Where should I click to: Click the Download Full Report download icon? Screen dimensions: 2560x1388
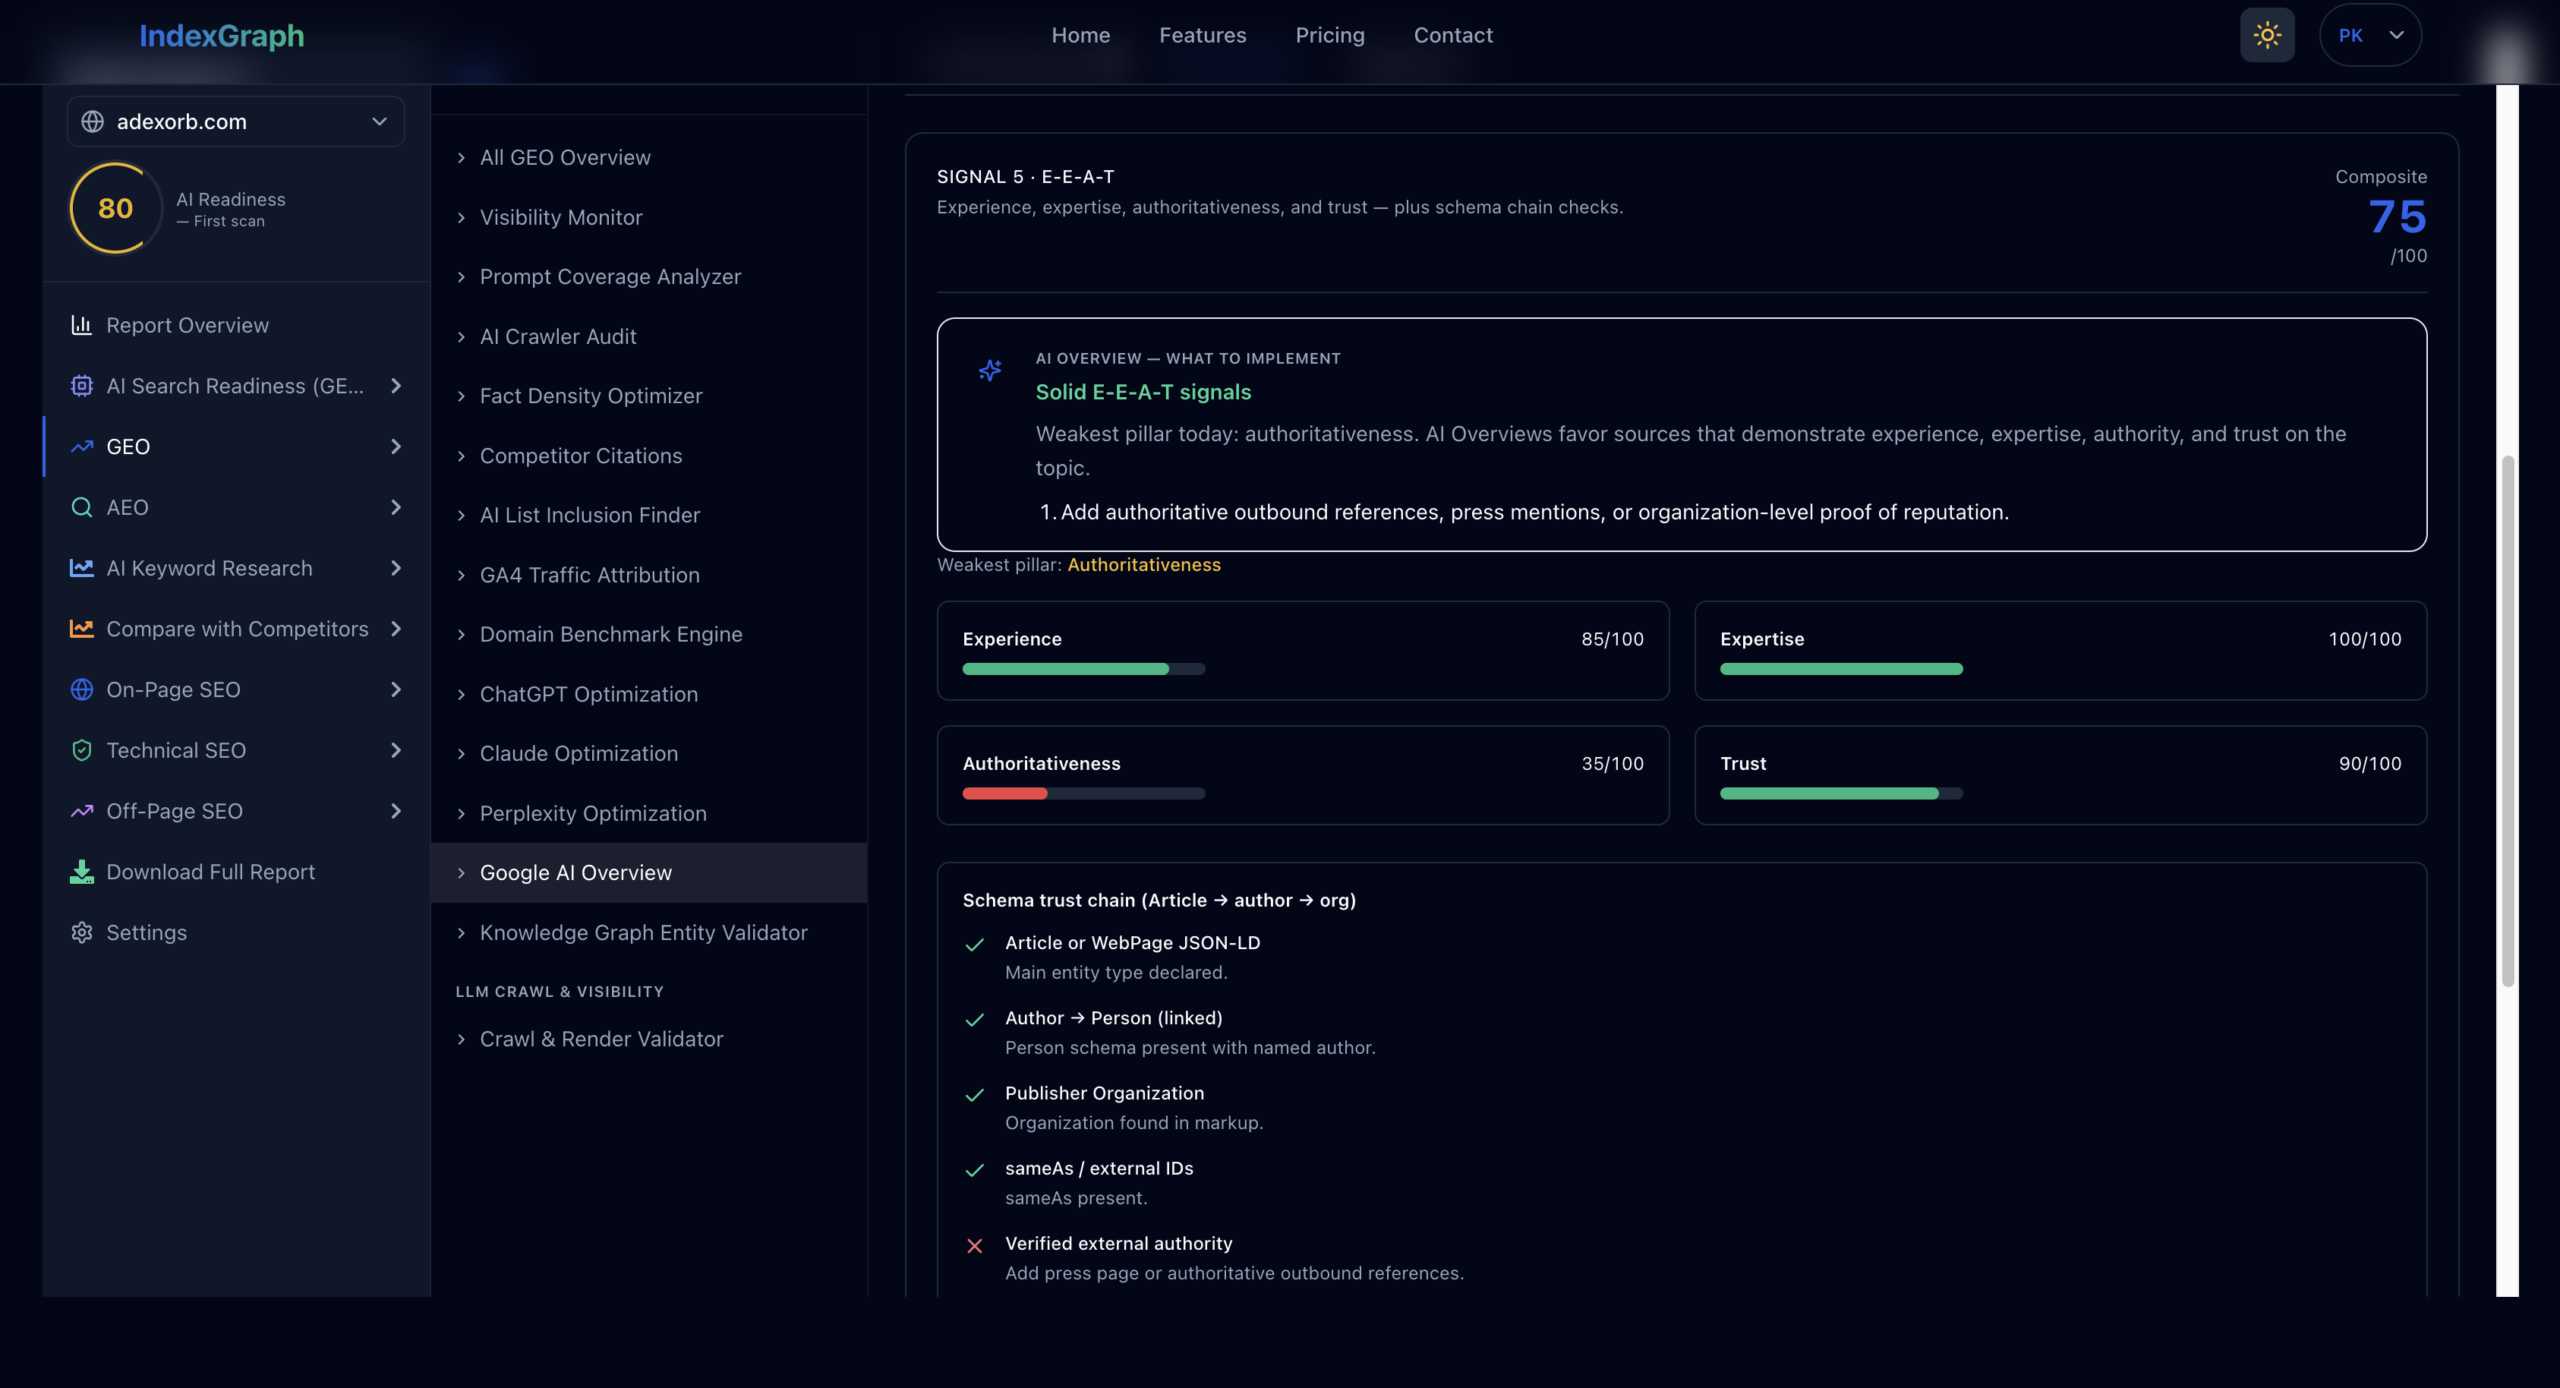pos(81,872)
